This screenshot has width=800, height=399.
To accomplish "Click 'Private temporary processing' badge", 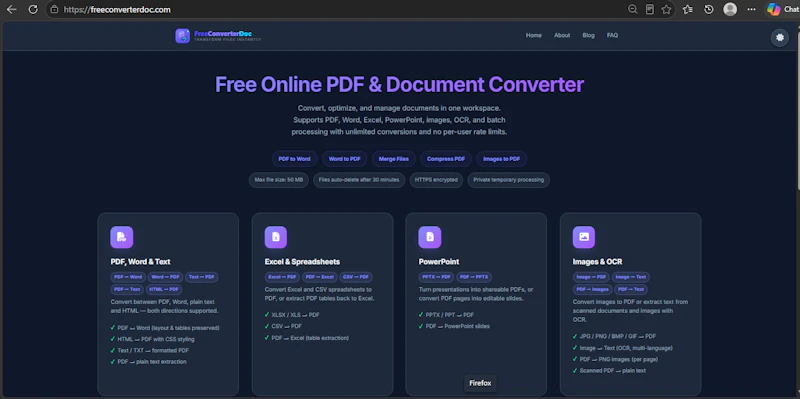I will point(508,180).
